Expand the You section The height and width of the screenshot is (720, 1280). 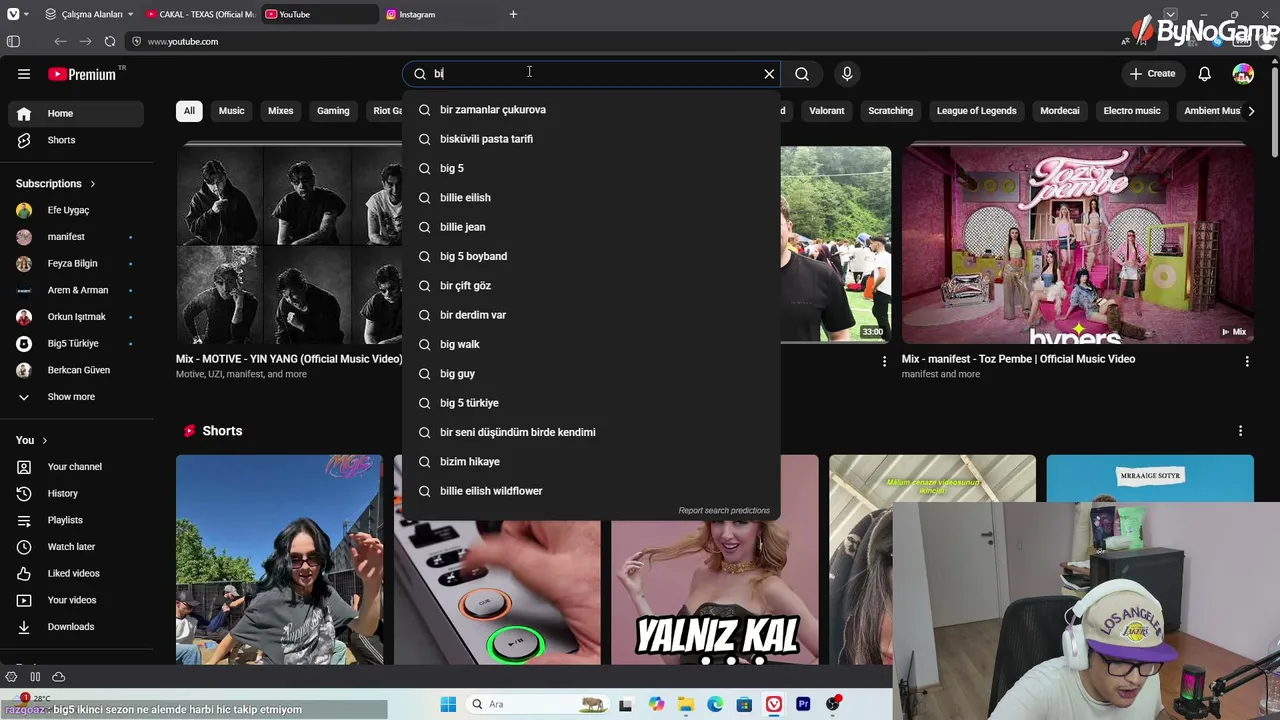(32, 440)
